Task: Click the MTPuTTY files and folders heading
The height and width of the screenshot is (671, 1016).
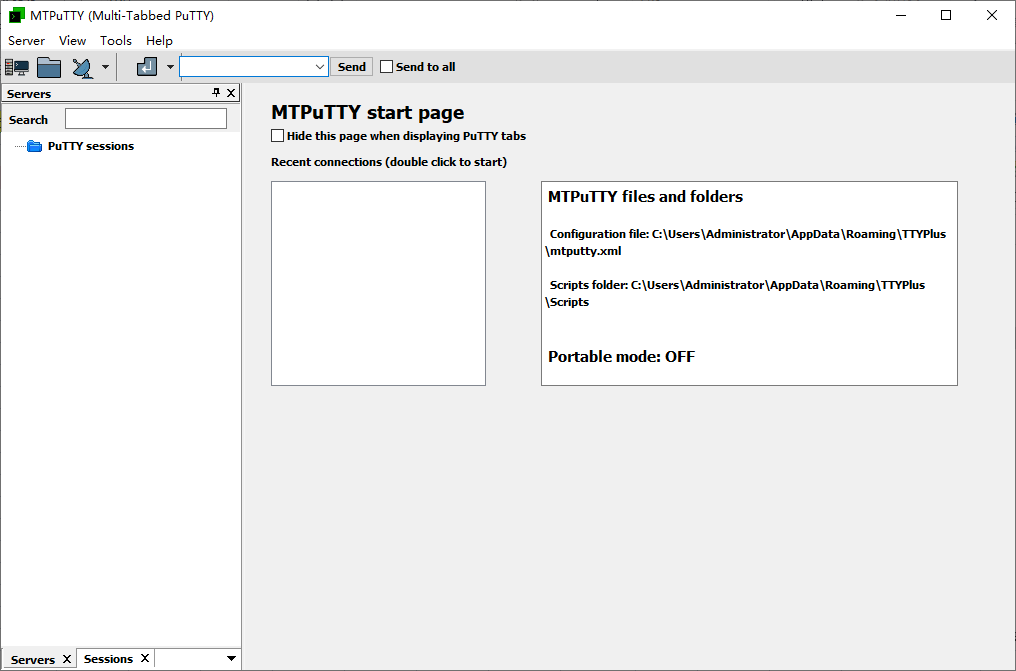Action: (x=645, y=197)
